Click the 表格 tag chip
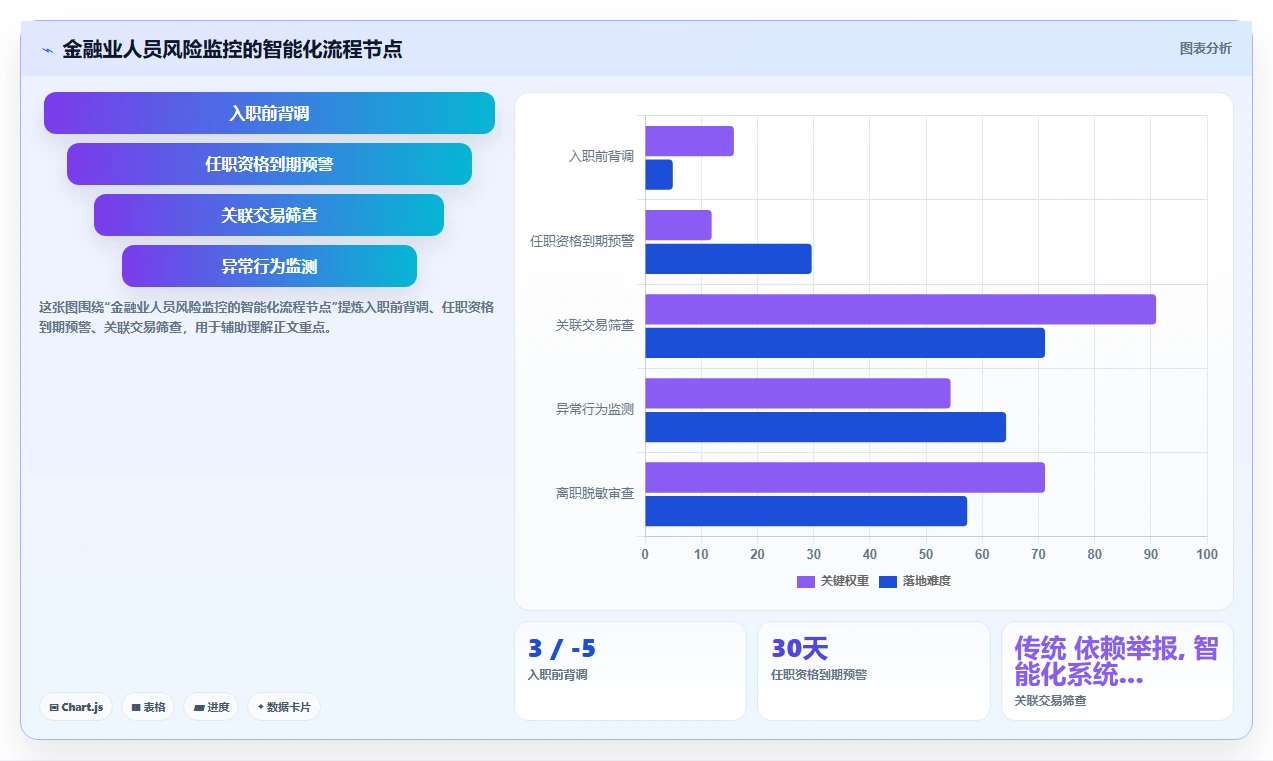The width and height of the screenshot is (1273, 761). coord(148,707)
